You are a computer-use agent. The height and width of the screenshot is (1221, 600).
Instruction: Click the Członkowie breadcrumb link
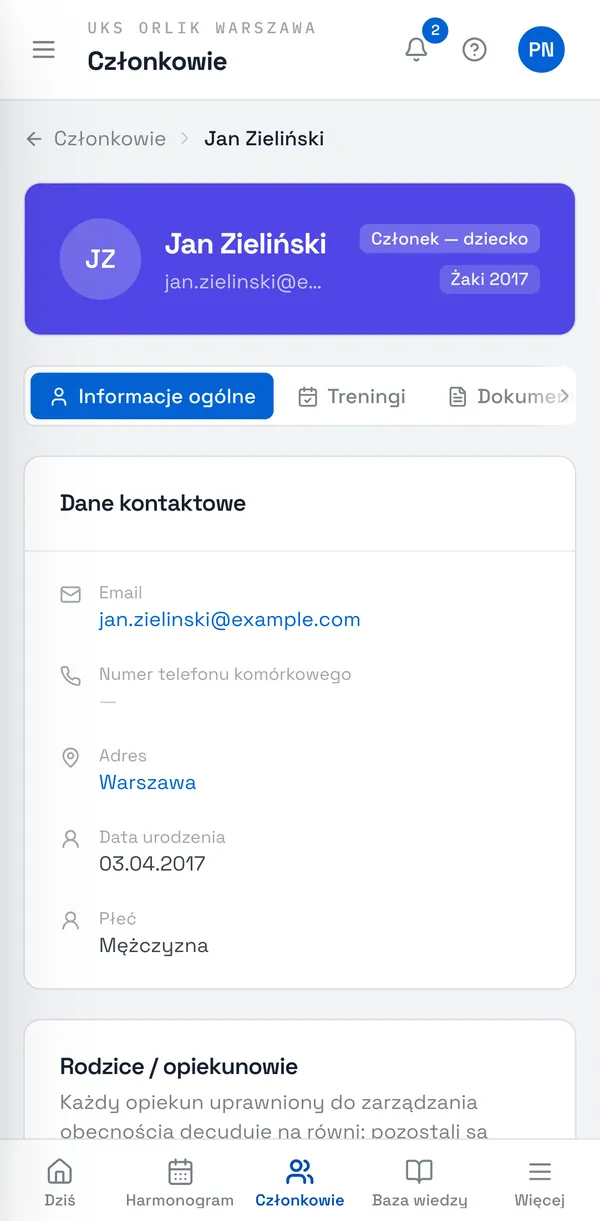[110, 139]
